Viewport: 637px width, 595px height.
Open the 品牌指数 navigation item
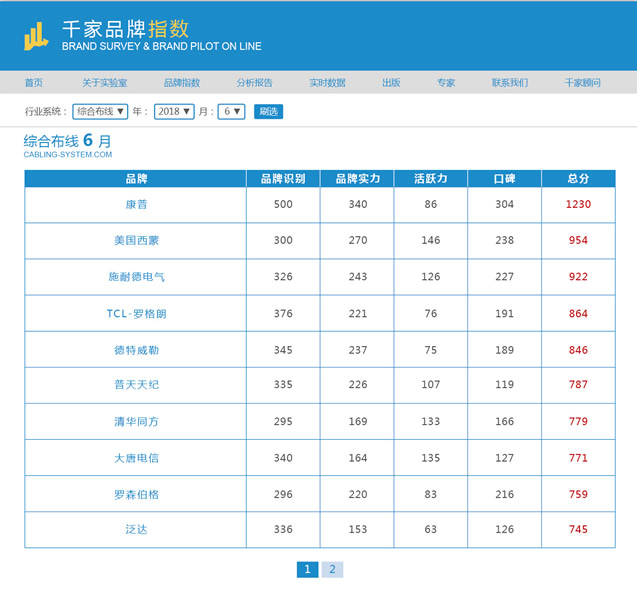click(x=182, y=83)
